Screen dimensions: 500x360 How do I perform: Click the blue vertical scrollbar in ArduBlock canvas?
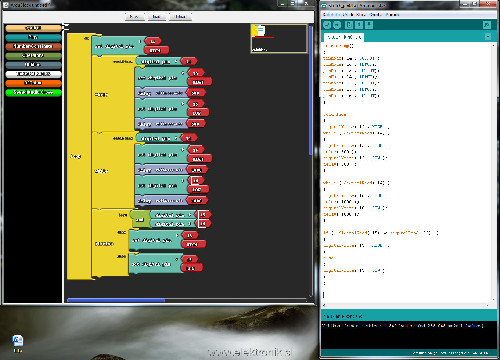(311, 90)
